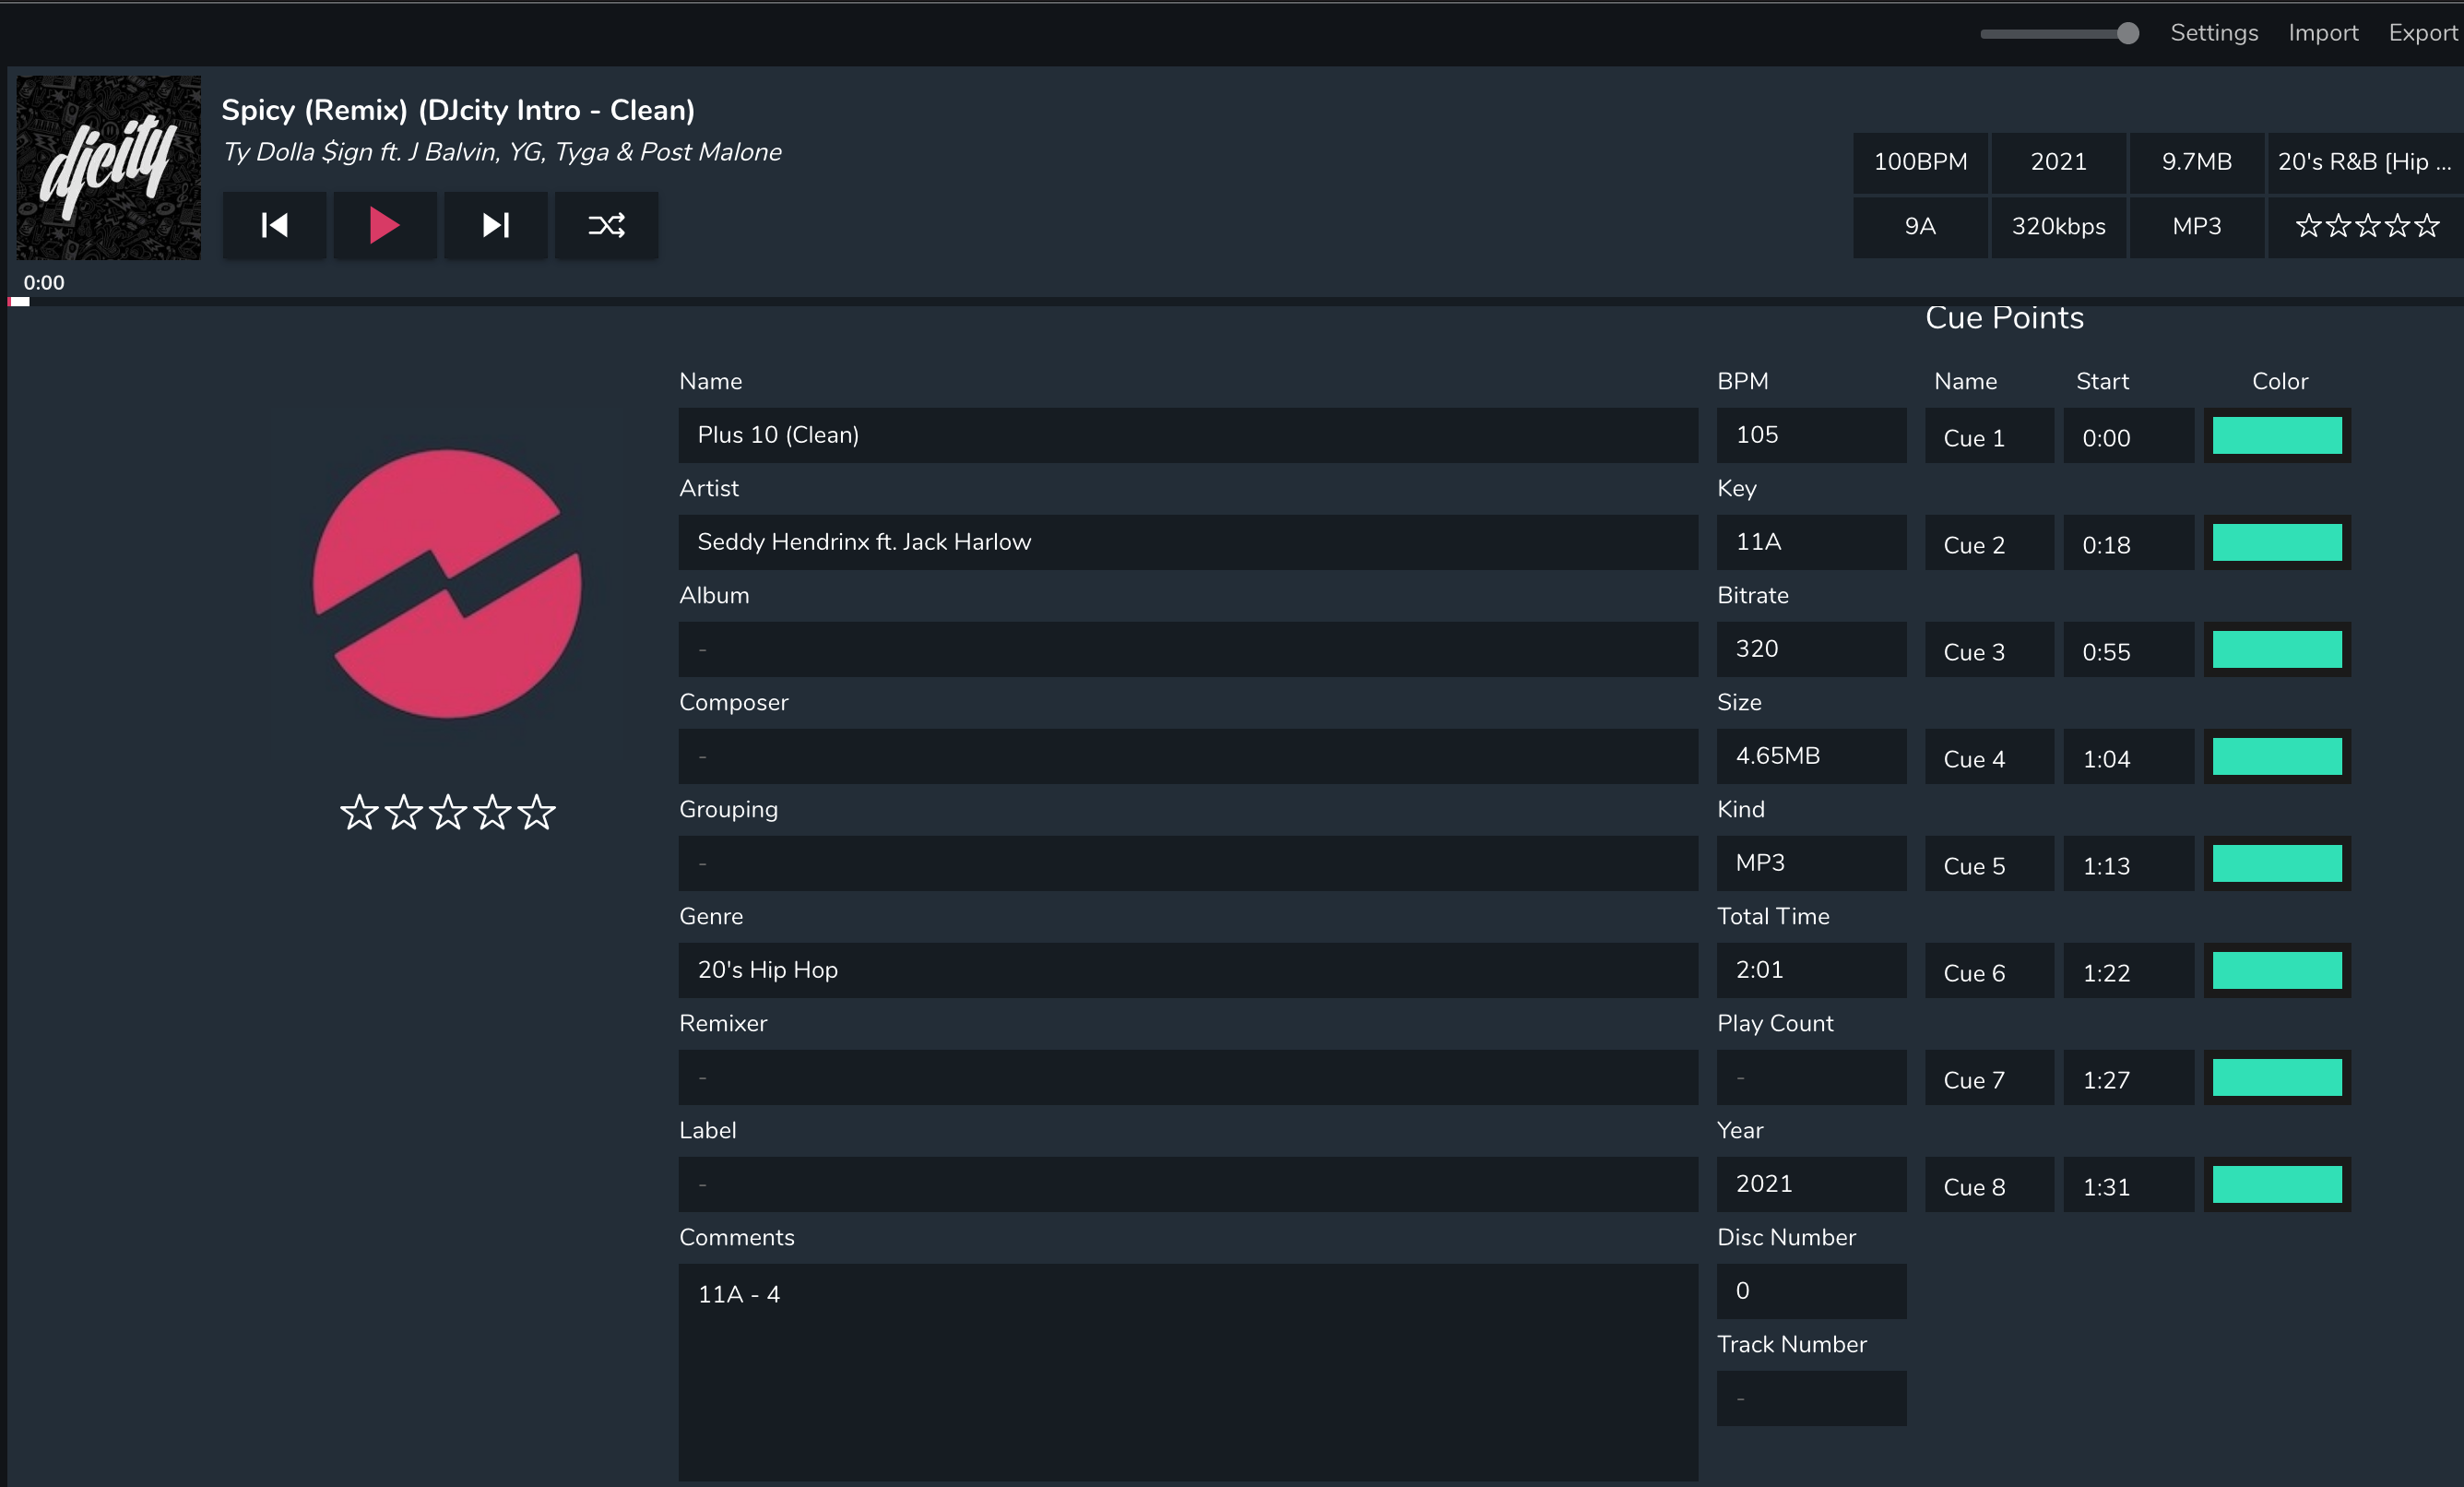
Task: Toggle shuffle playback mode
Action: (x=606, y=225)
